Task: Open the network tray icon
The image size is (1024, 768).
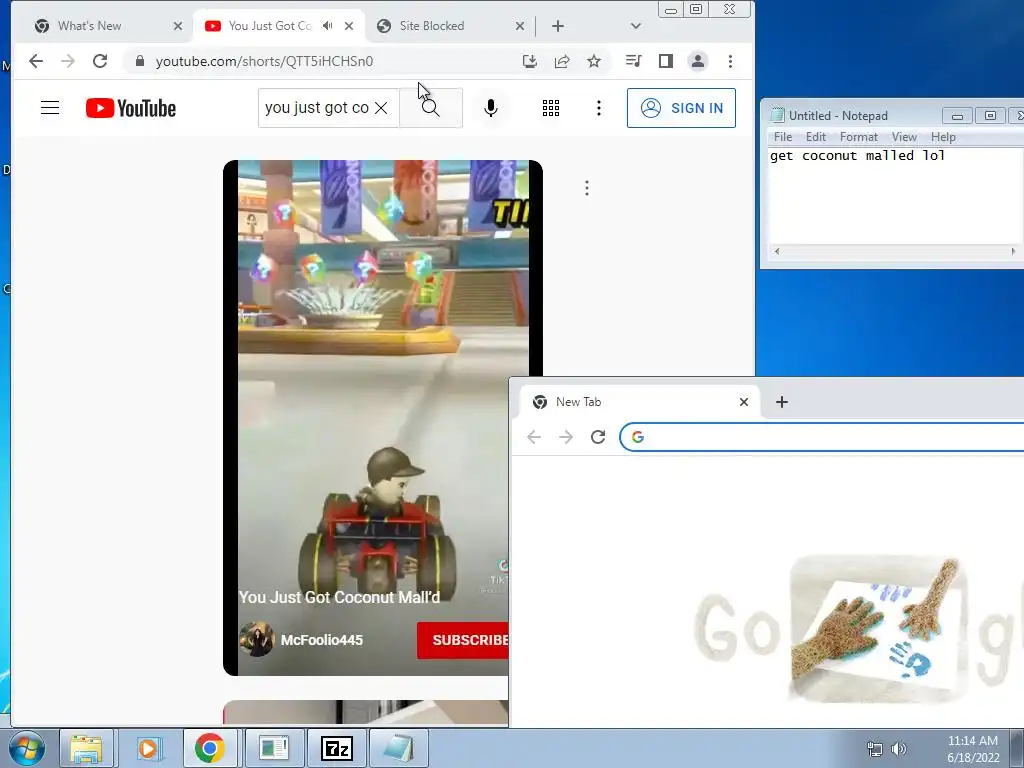Action: pyautogui.click(x=874, y=748)
